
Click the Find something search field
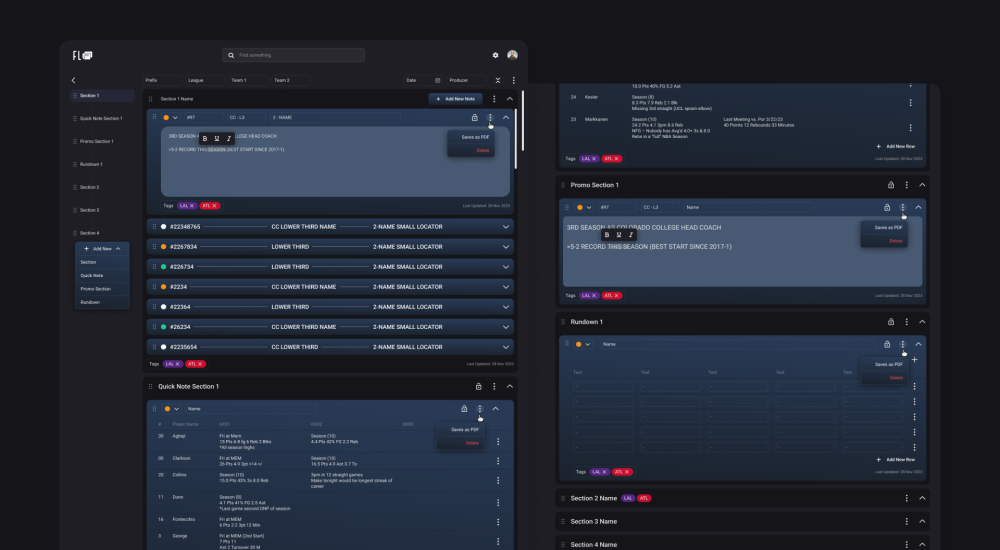[293, 55]
